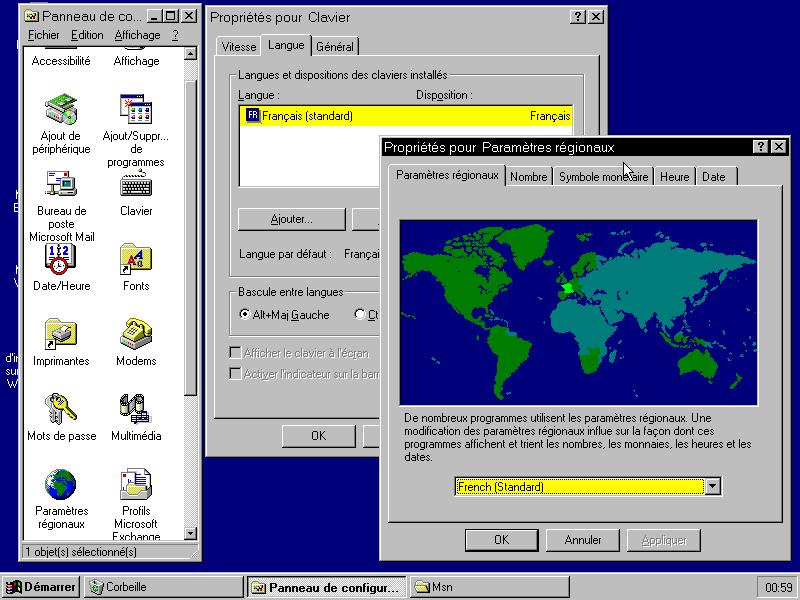Select the Paramètres régionaux tab

pyautogui.click(x=447, y=175)
